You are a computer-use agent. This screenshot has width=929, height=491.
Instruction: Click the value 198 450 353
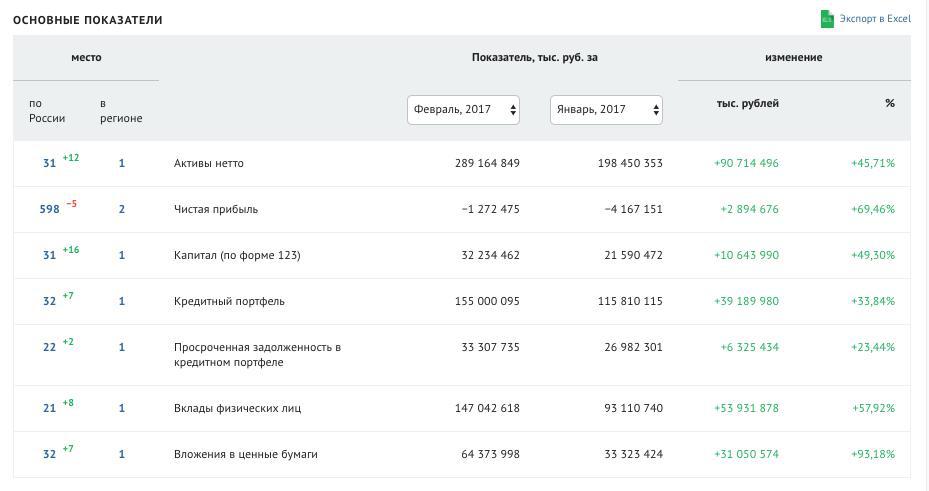click(x=630, y=163)
